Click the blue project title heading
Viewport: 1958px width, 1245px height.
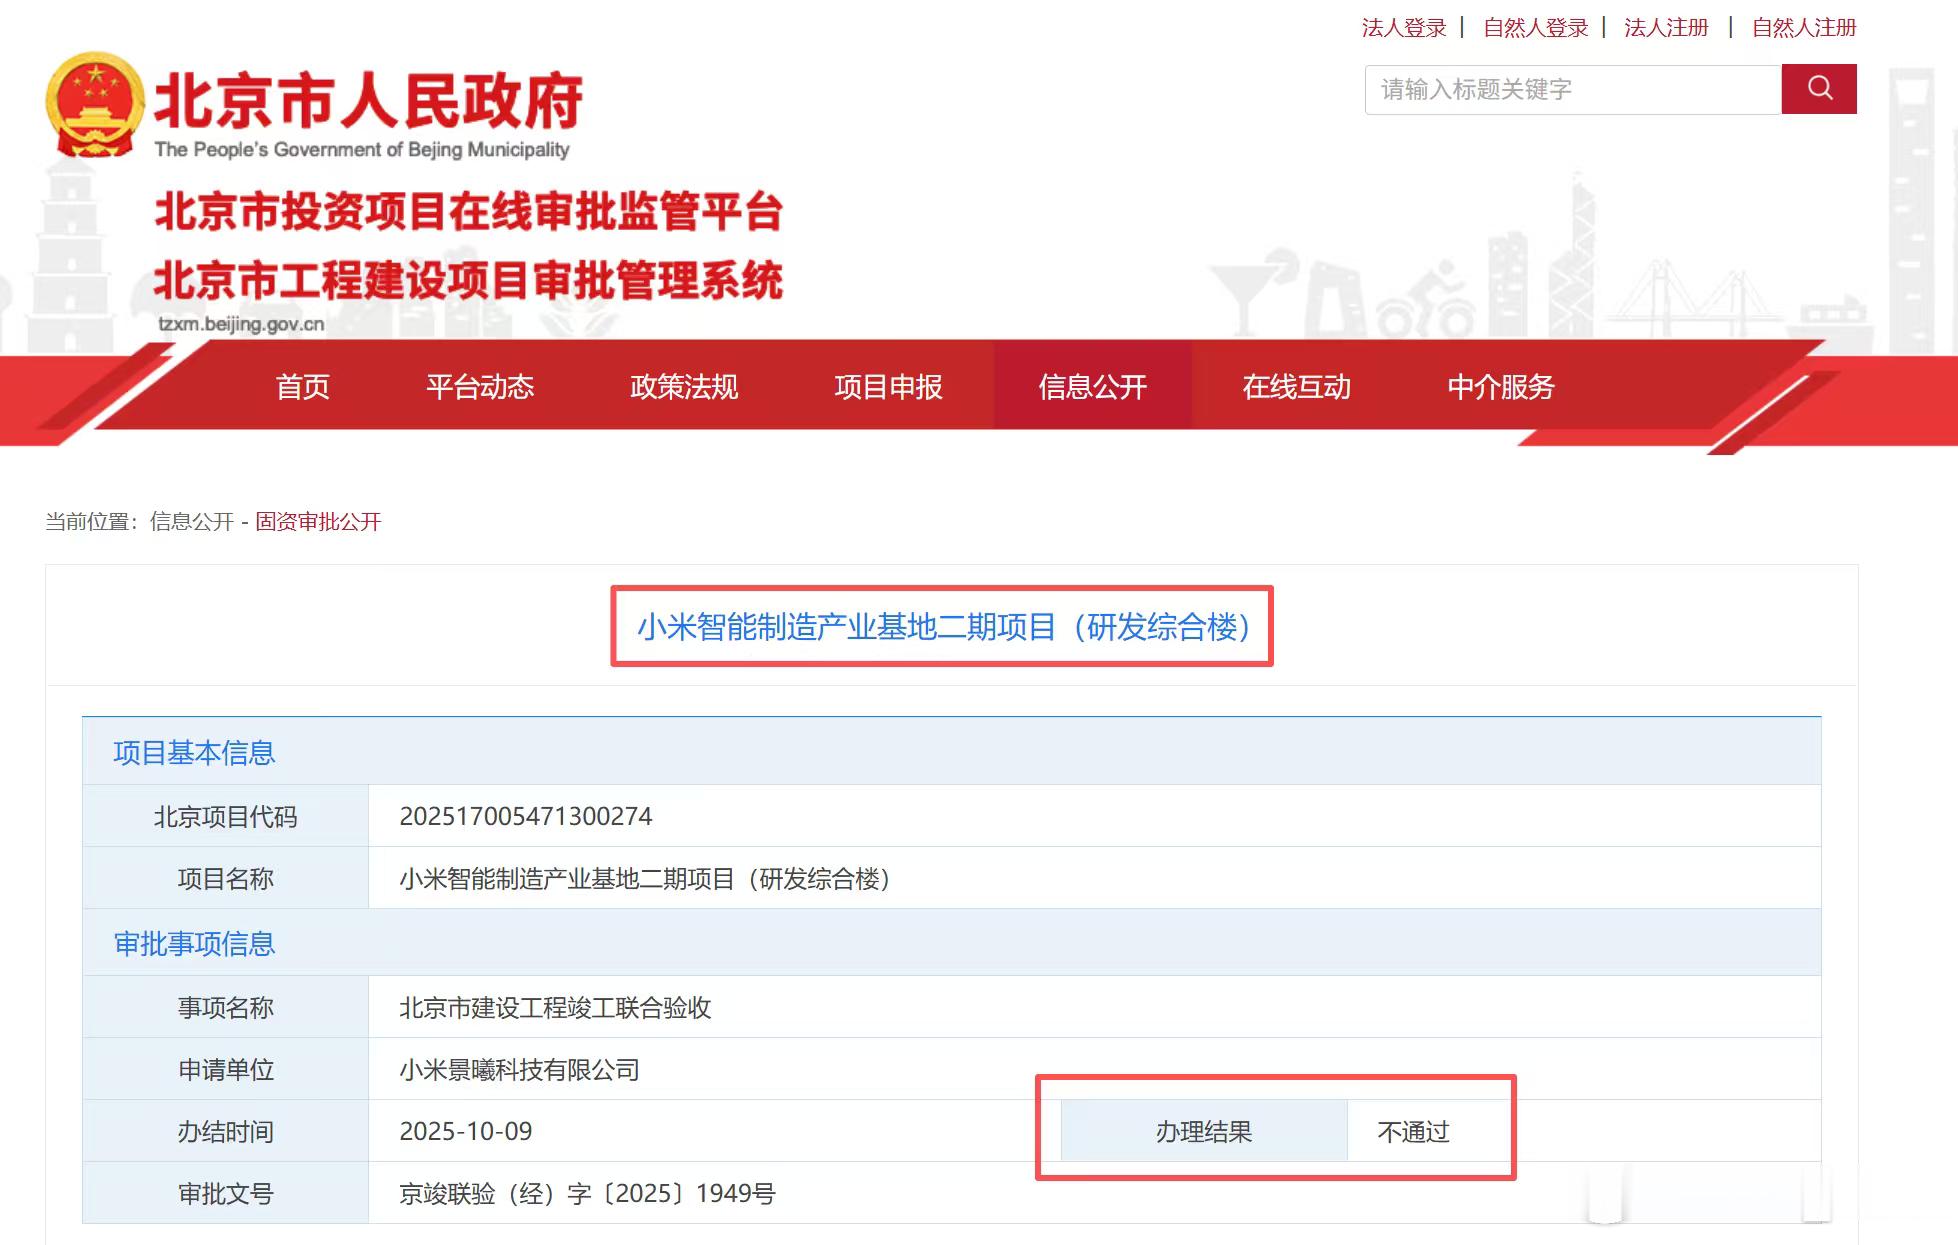click(942, 627)
